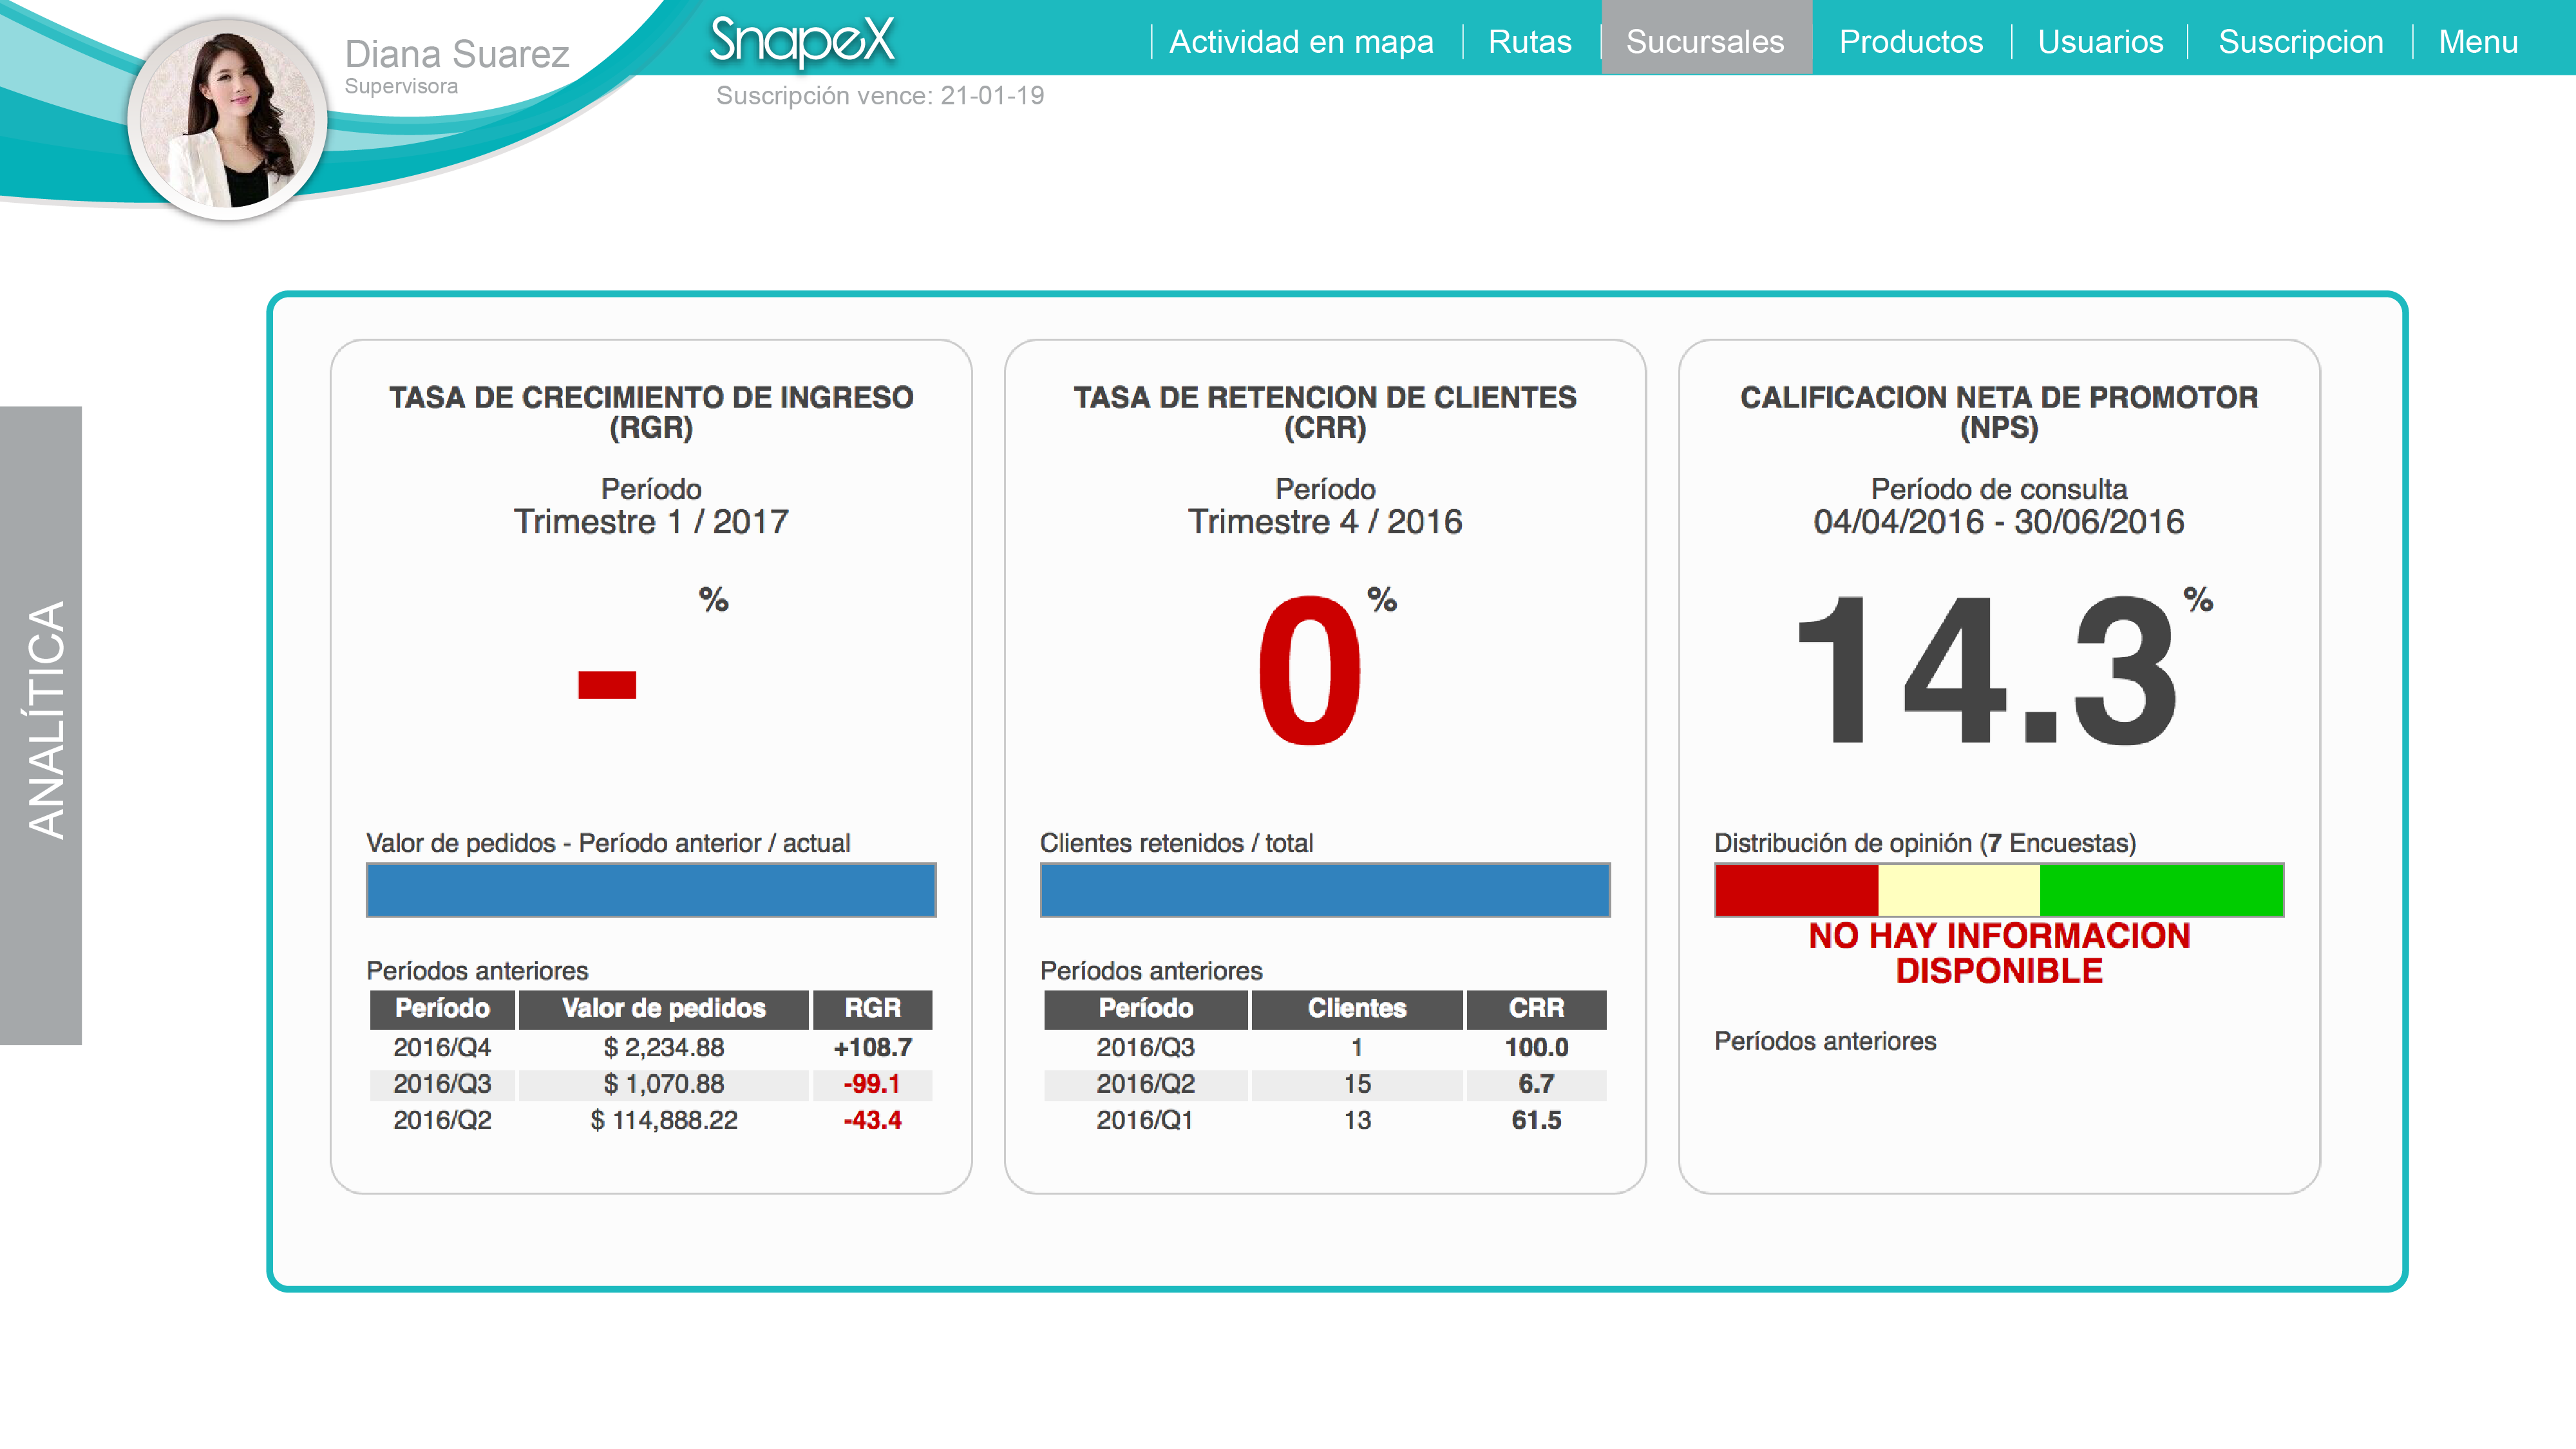Screen dimensions: 2576x1449
Task: Click the CALIFICACION NETA DE PROMOTOR title
Action: [1999, 412]
